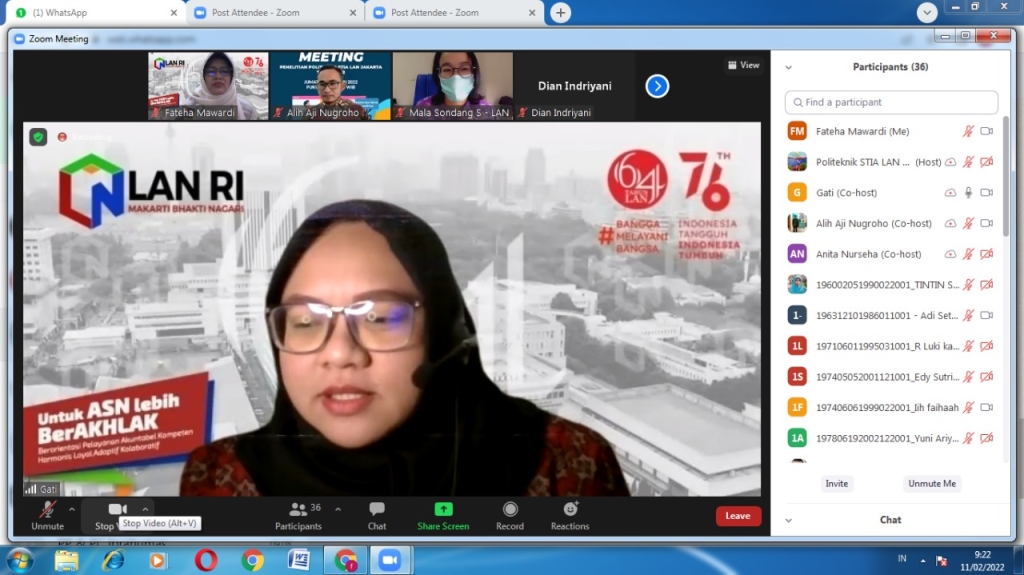Screen dimensions: 1024x575
Task: Switch to the (1) WhatsApp browser tab
Action: click(96, 12)
